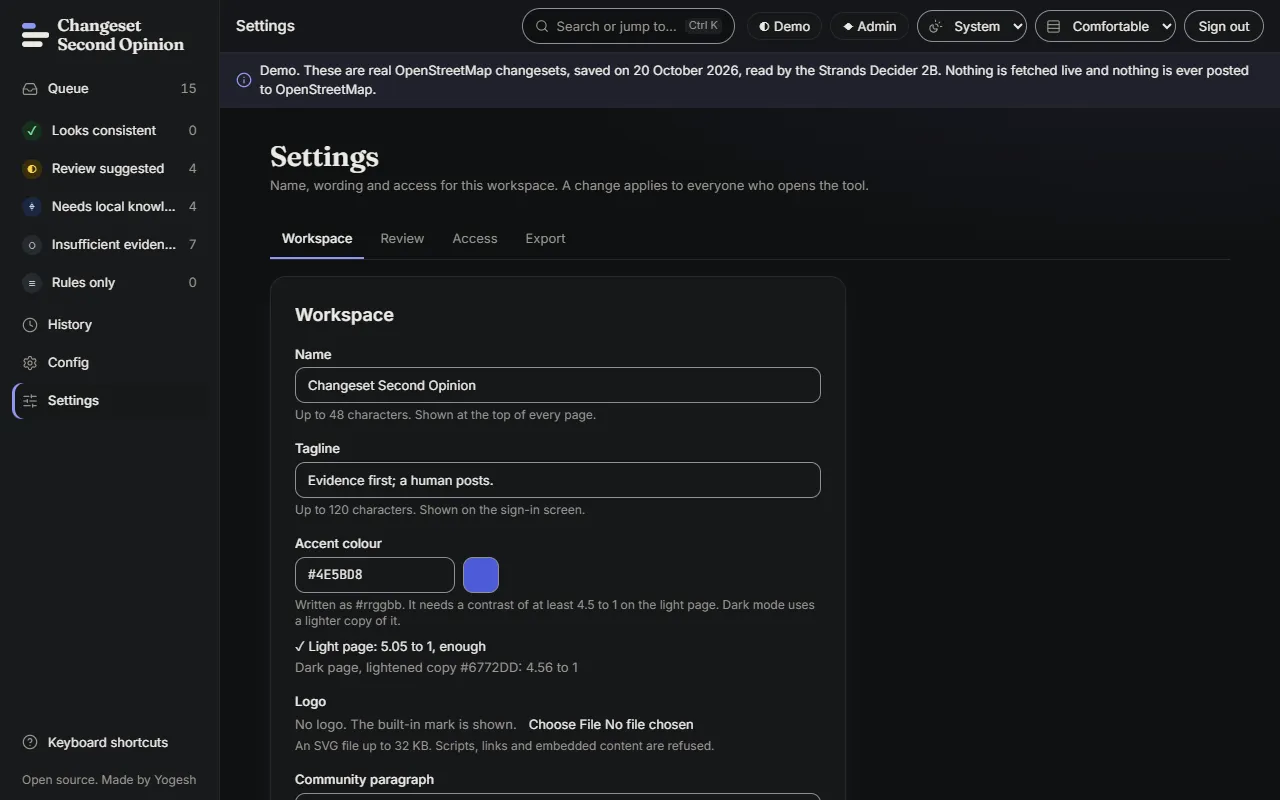Viewport: 1280px width, 800px height.
Task: Open the Queue inbox icon
Action: (x=30, y=89)
